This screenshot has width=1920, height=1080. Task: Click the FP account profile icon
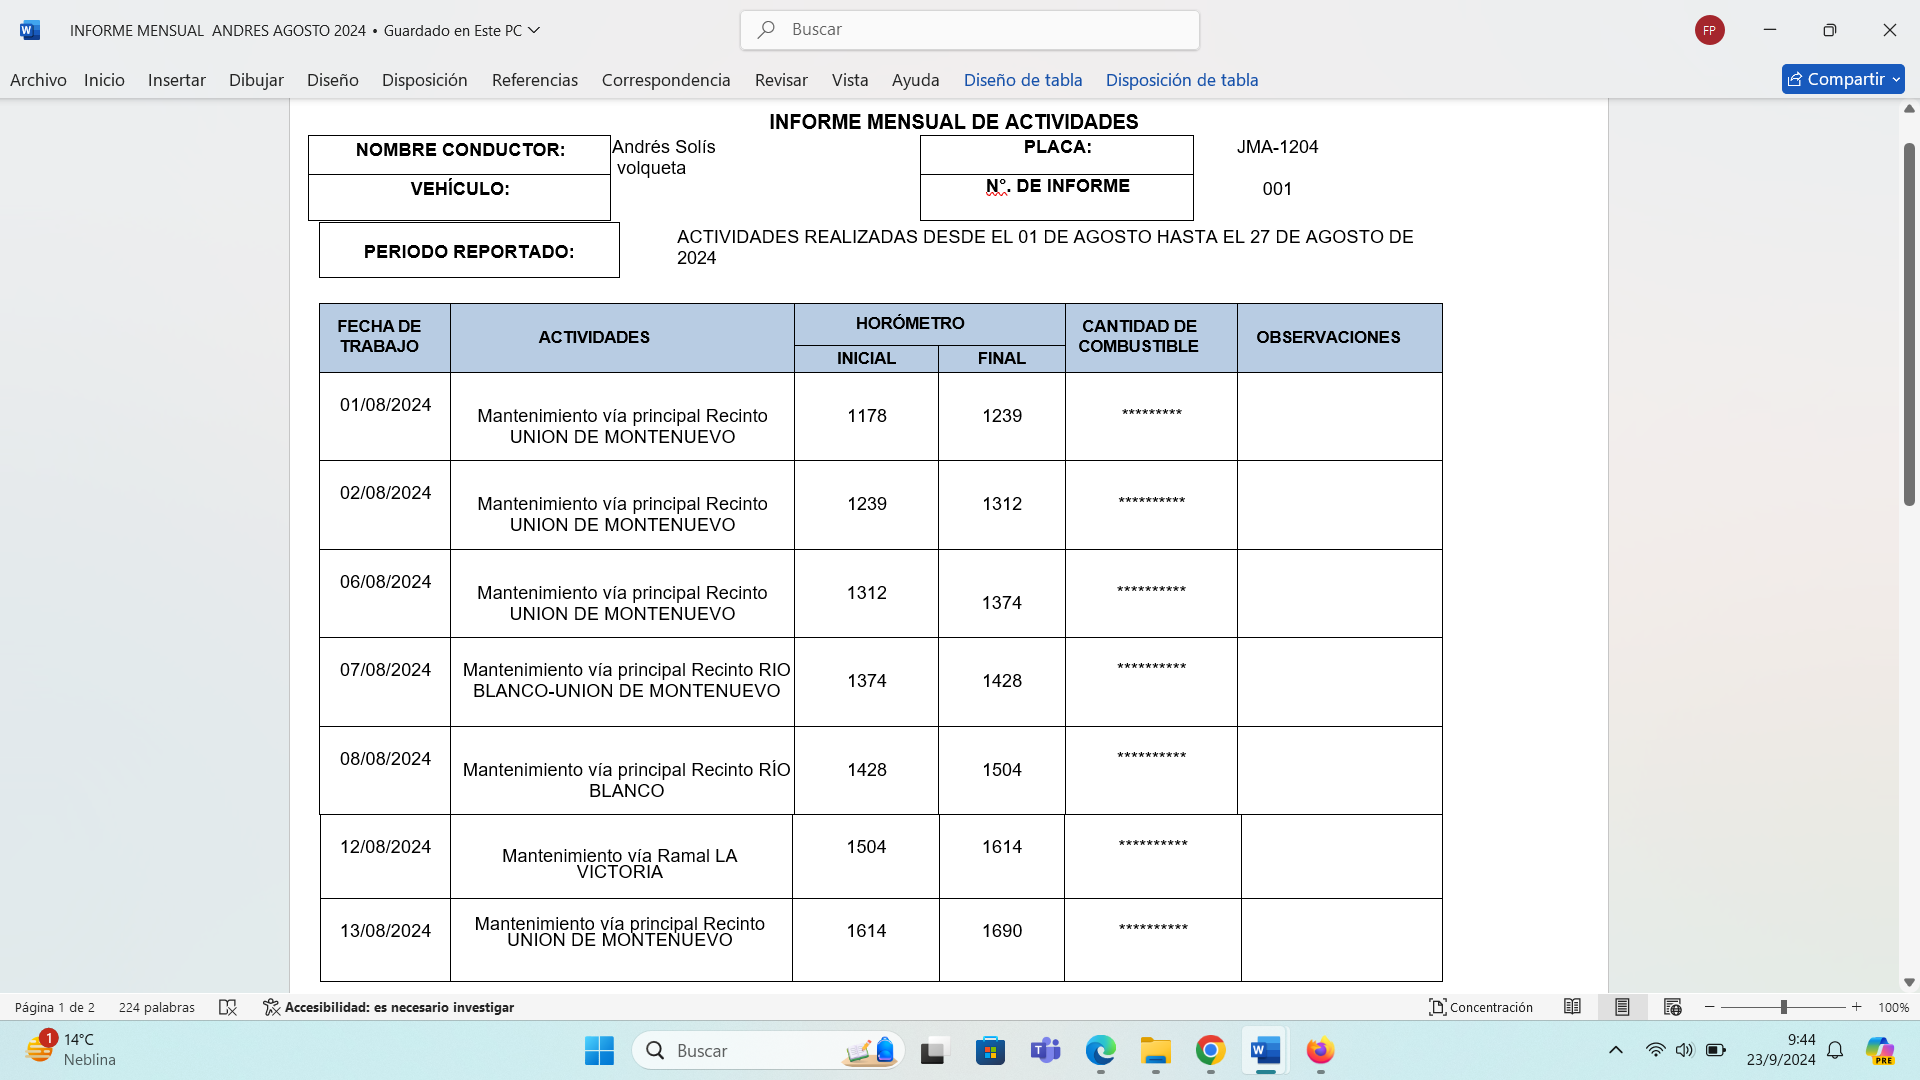(1709, 30)
